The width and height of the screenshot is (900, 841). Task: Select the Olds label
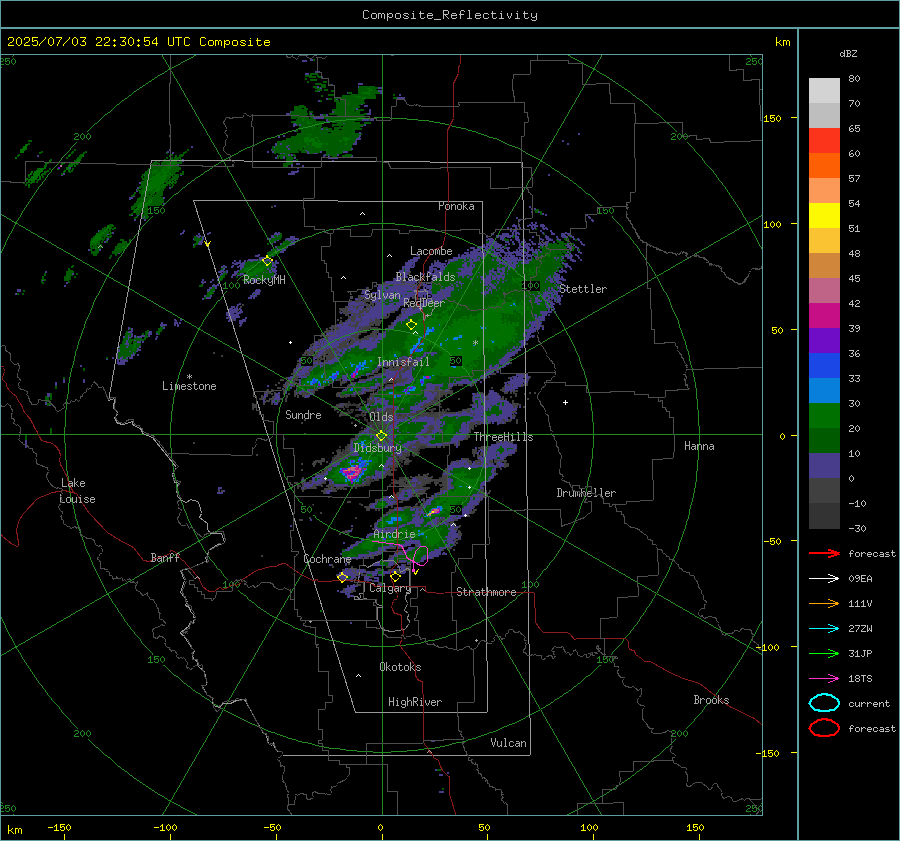pyautogui.click(x=381, y=417)
